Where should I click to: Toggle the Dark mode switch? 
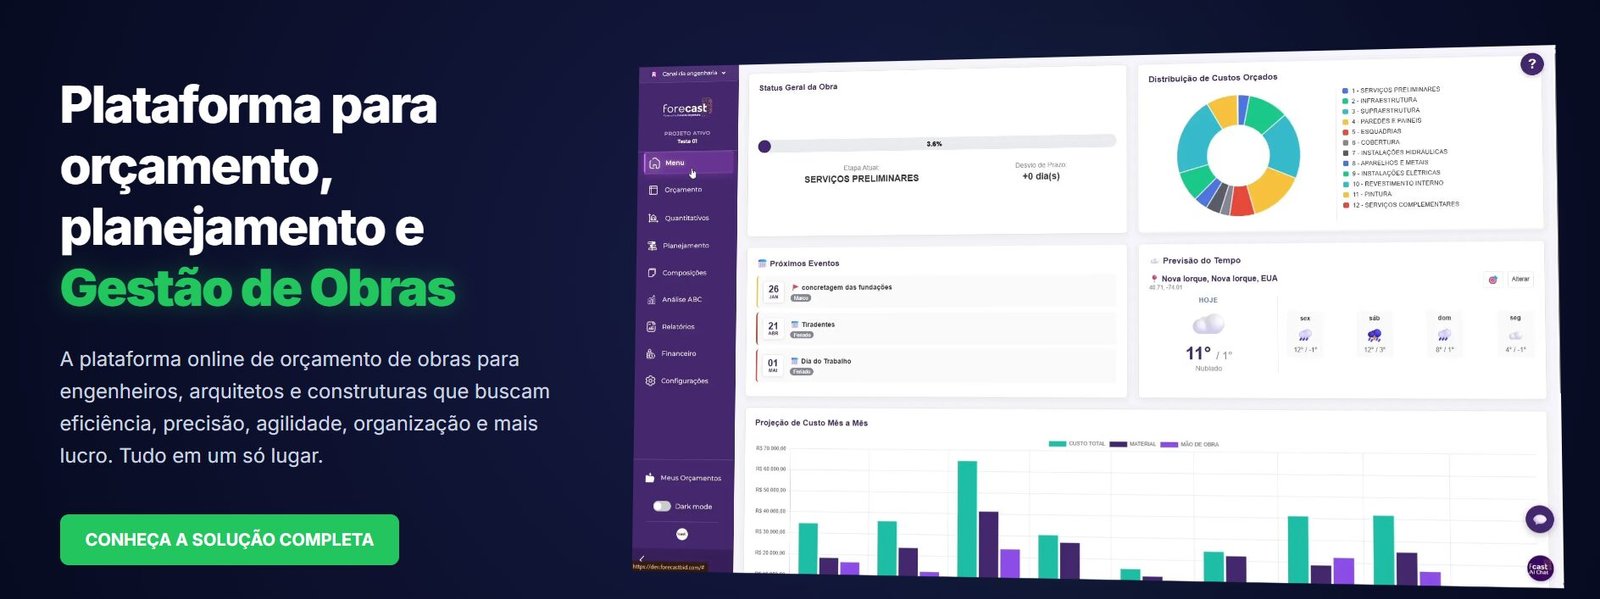tap(662, 506)
